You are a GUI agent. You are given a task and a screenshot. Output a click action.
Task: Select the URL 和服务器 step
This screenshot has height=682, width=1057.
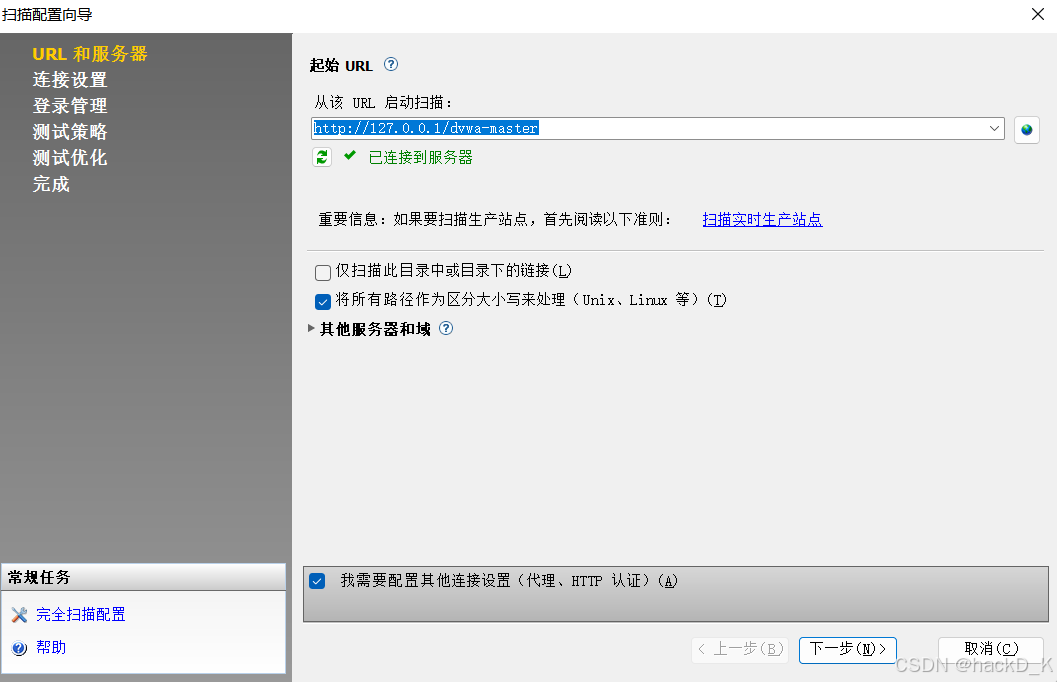(x=90, y=54)
